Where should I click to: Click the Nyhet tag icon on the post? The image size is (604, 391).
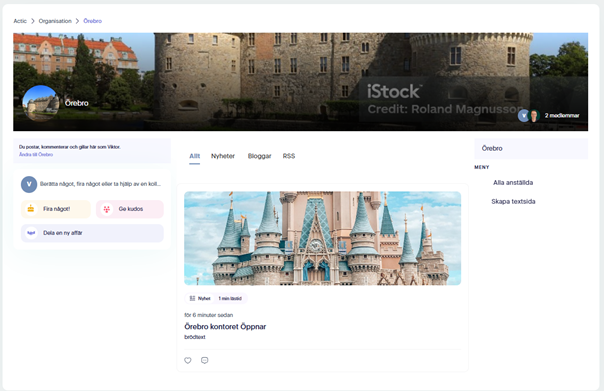point(192,299)
